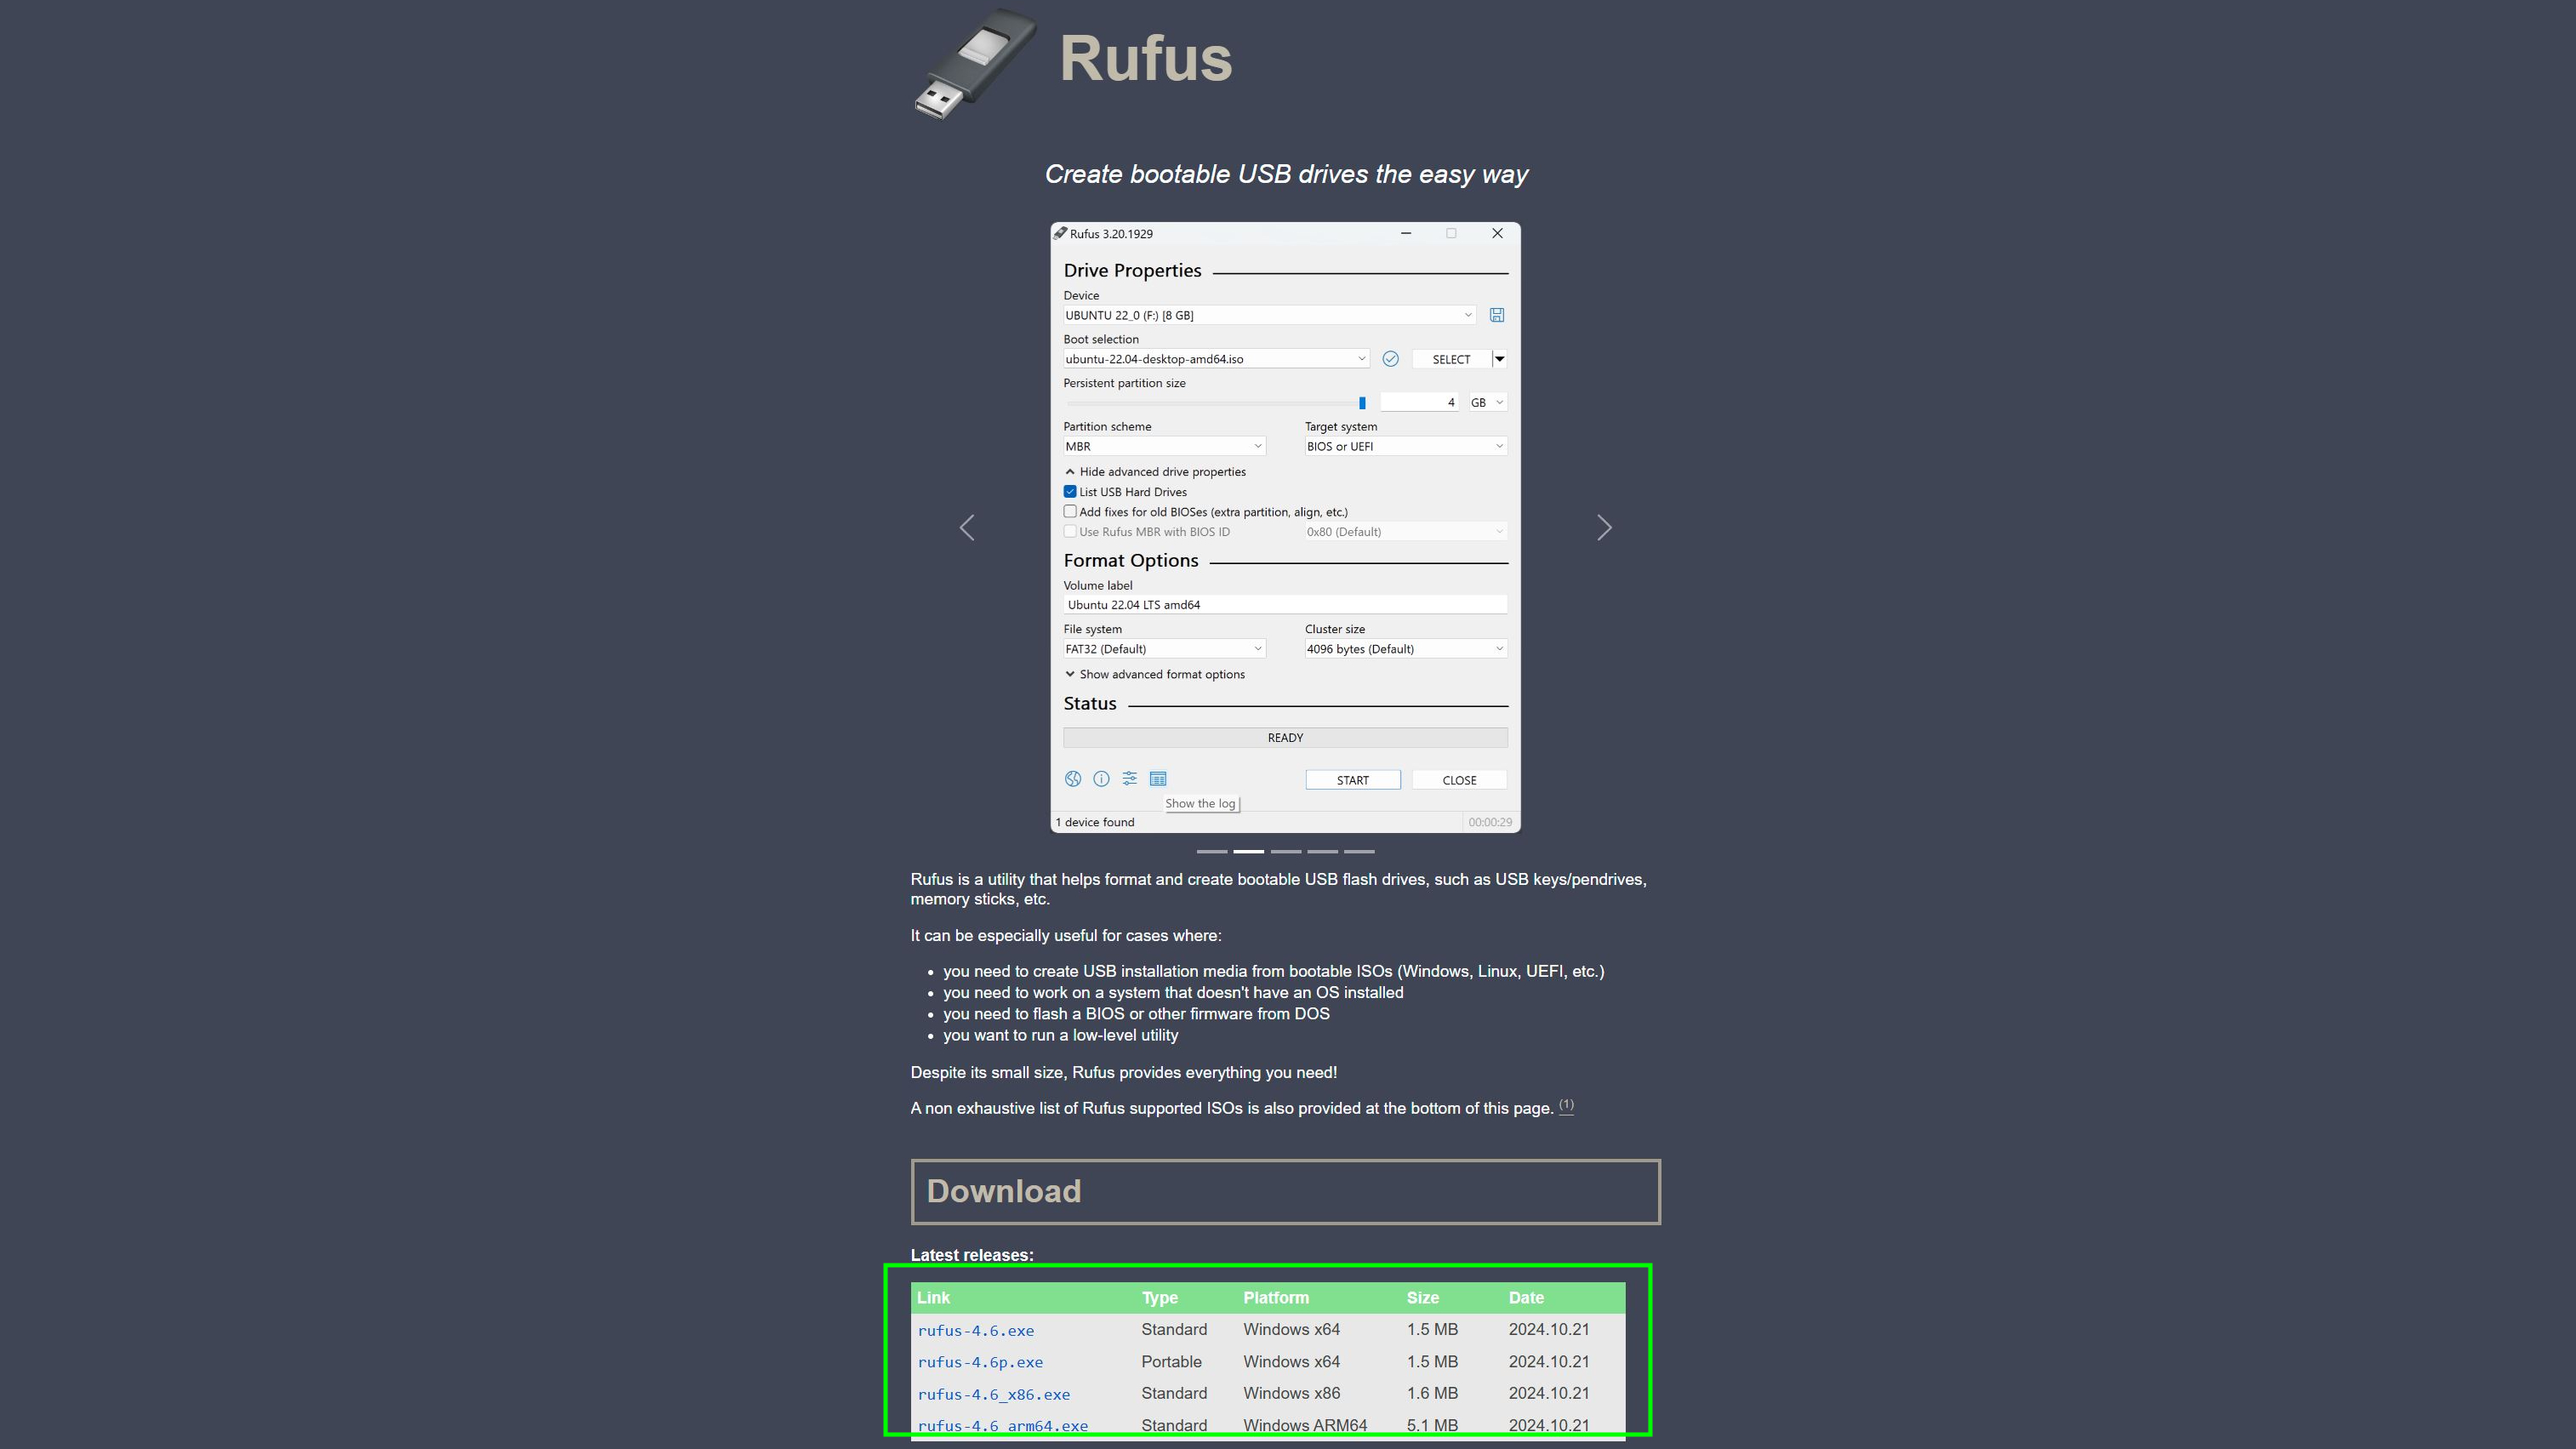The height and width of the screenshot is (1449, 2576).
Task: Click the save device disk icon
Action: 1496,315
